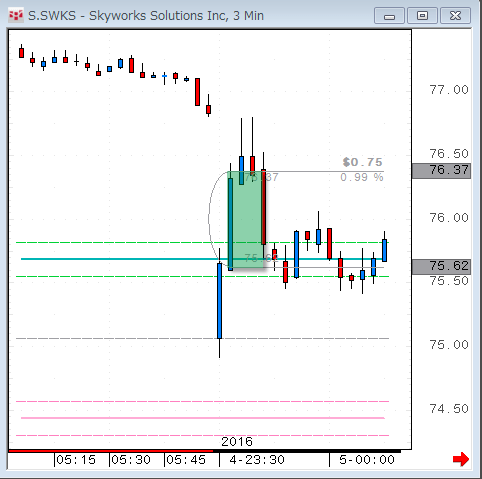Click the 05:45 time axis label
Image resolution: width=482 pixels, height=479 pixels.
click(x=186, y=460)
